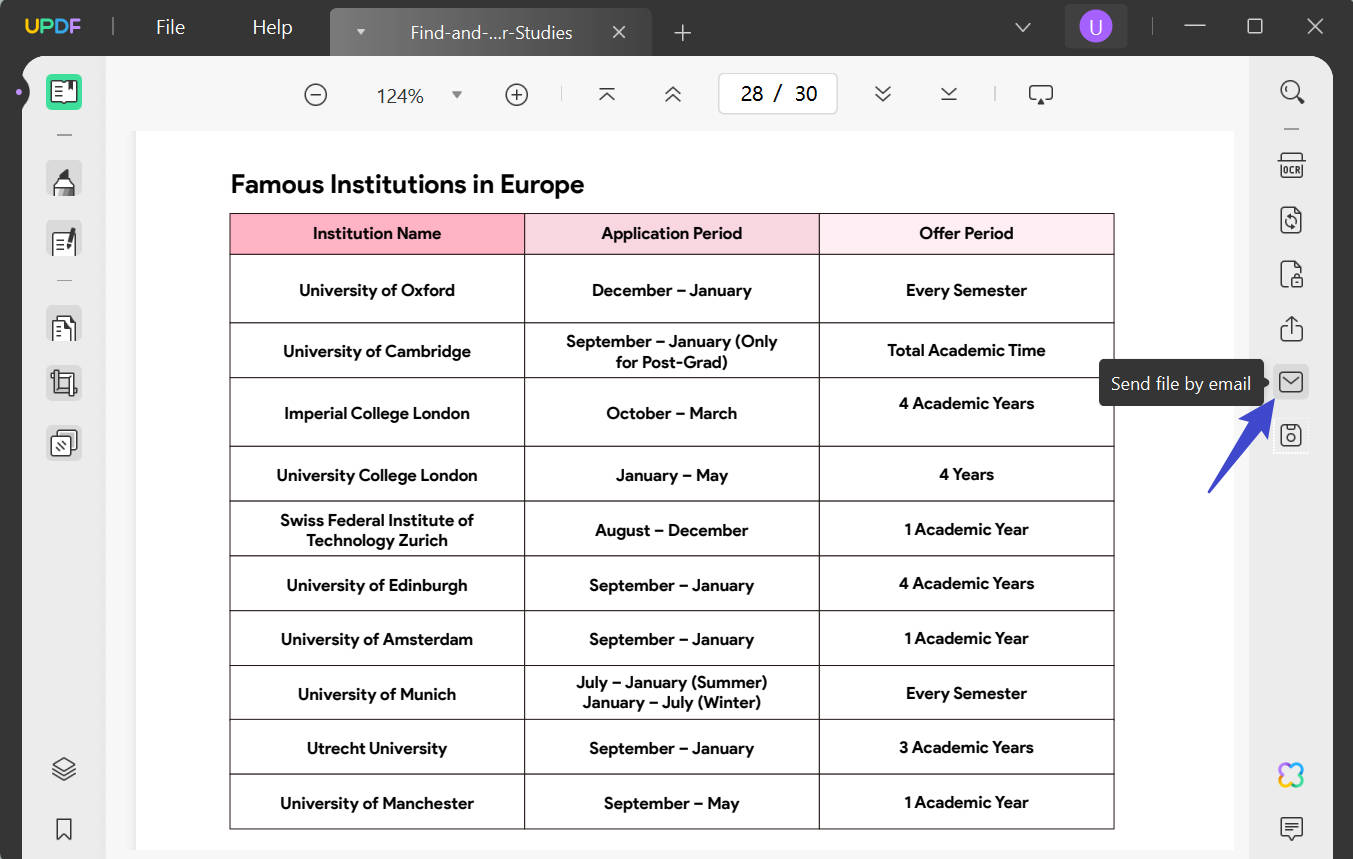
Task: Select the Crop Pages tool
Action: coord(64,383)
